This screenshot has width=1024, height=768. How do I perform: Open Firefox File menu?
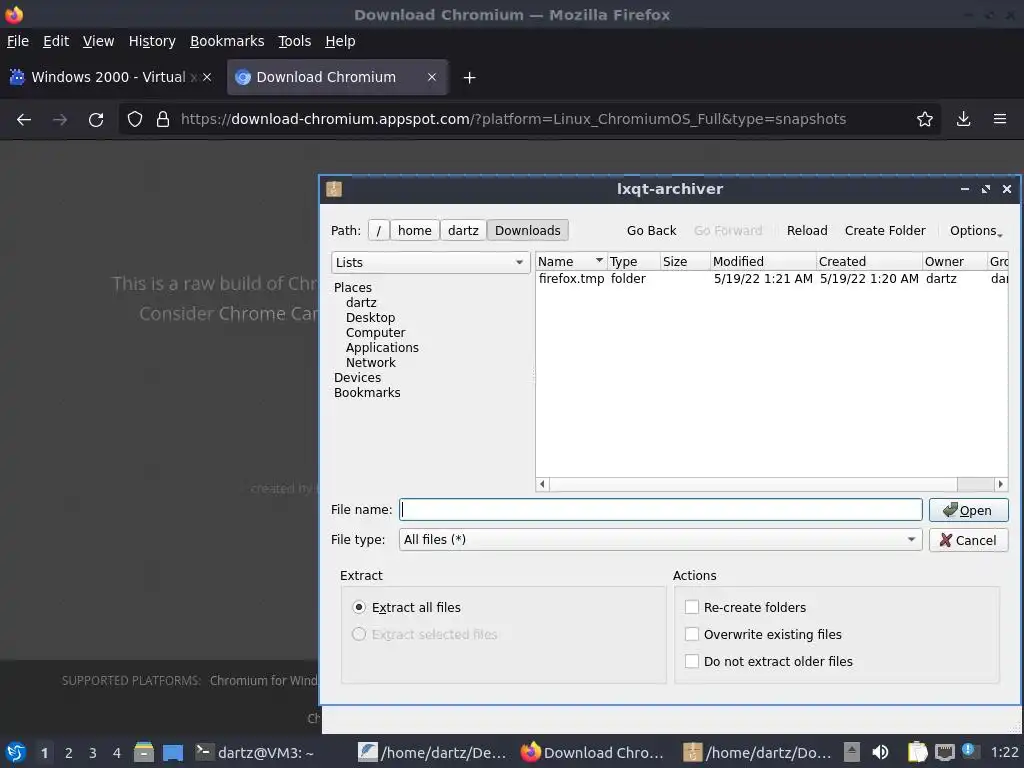click(18, 41)
